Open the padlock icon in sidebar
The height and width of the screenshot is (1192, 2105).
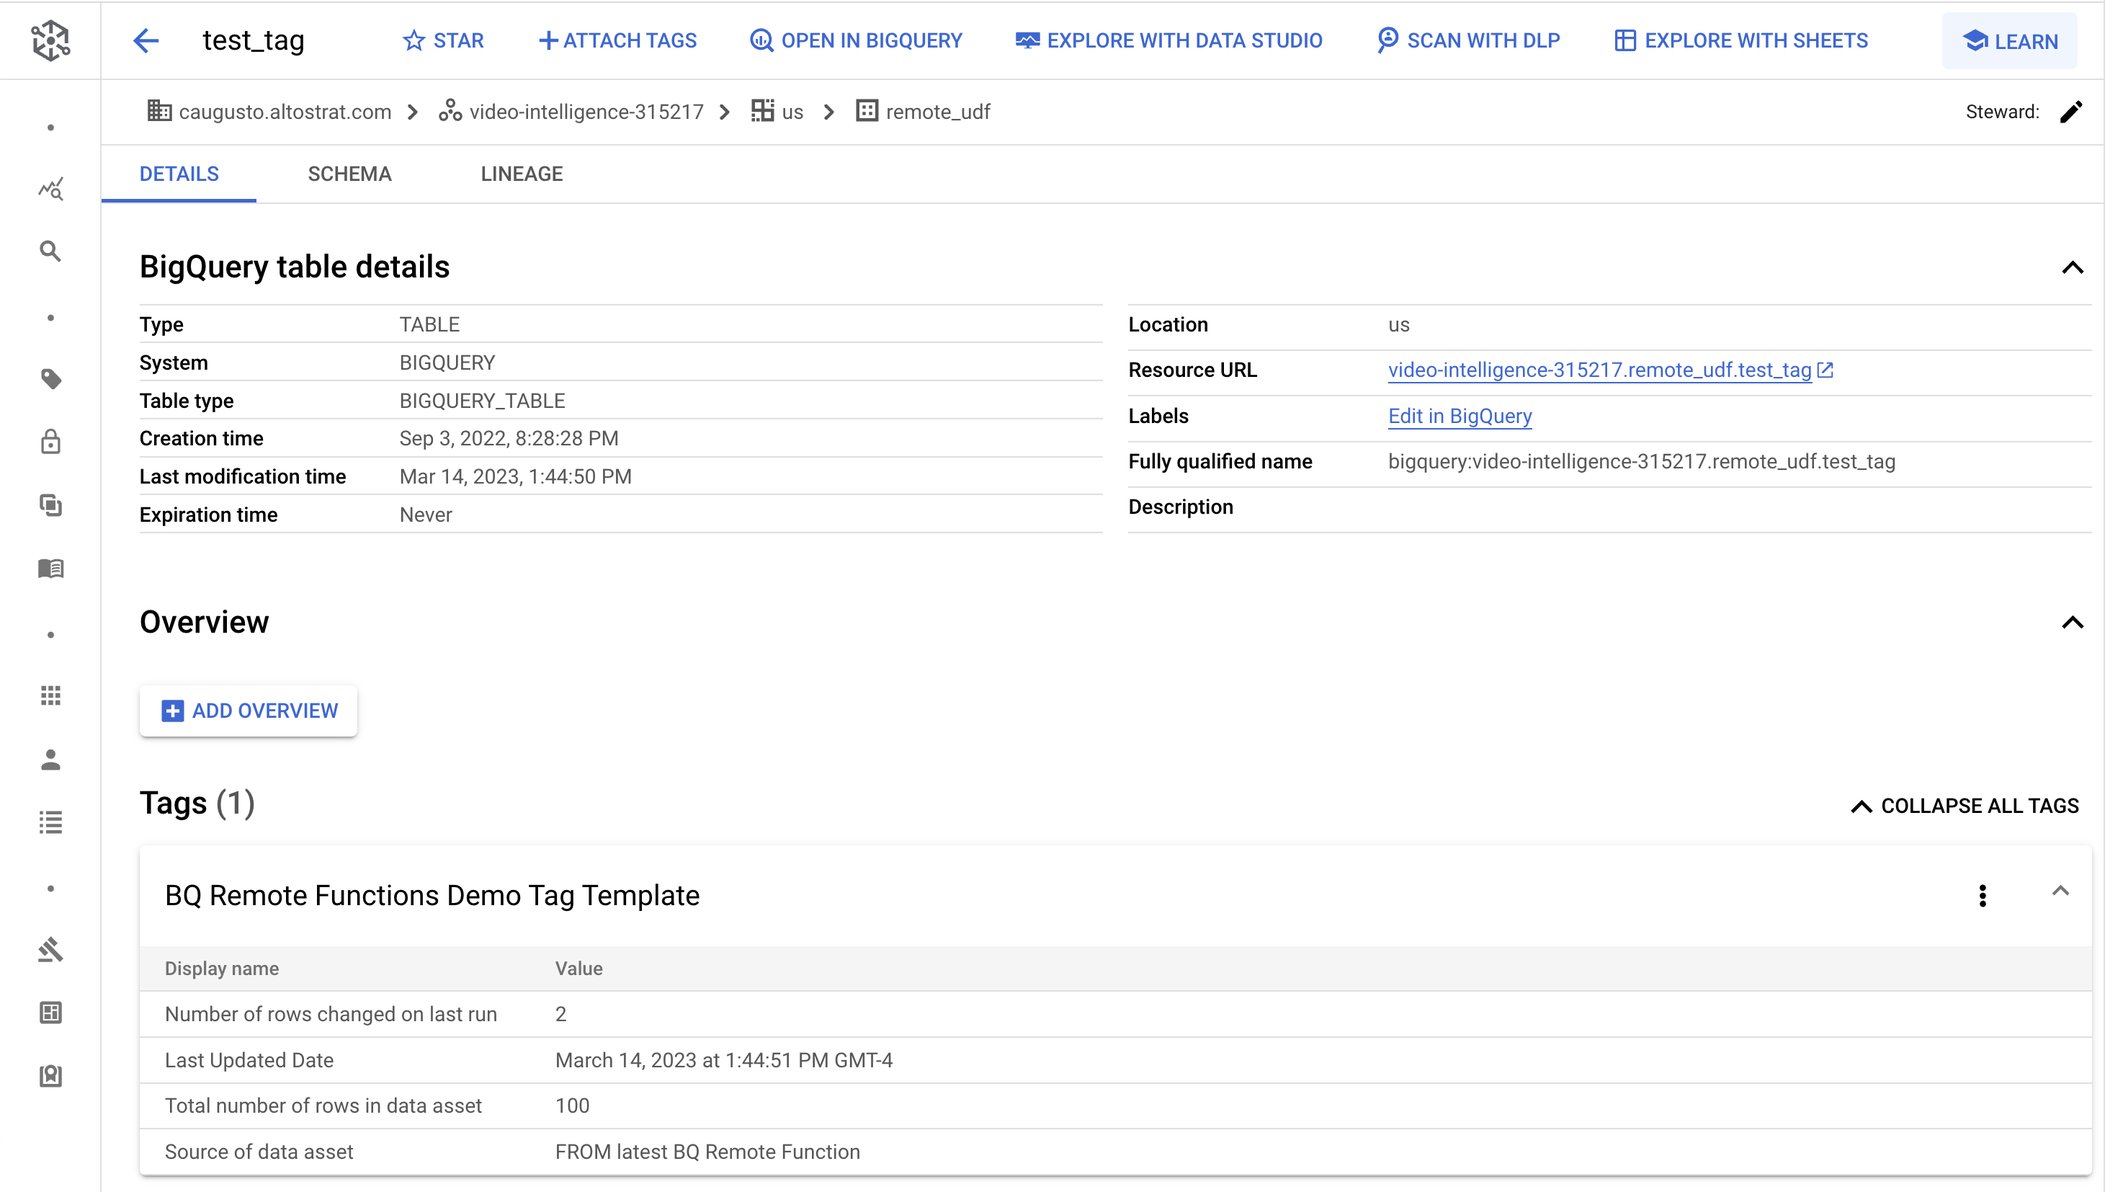click(x=51, y=441)
